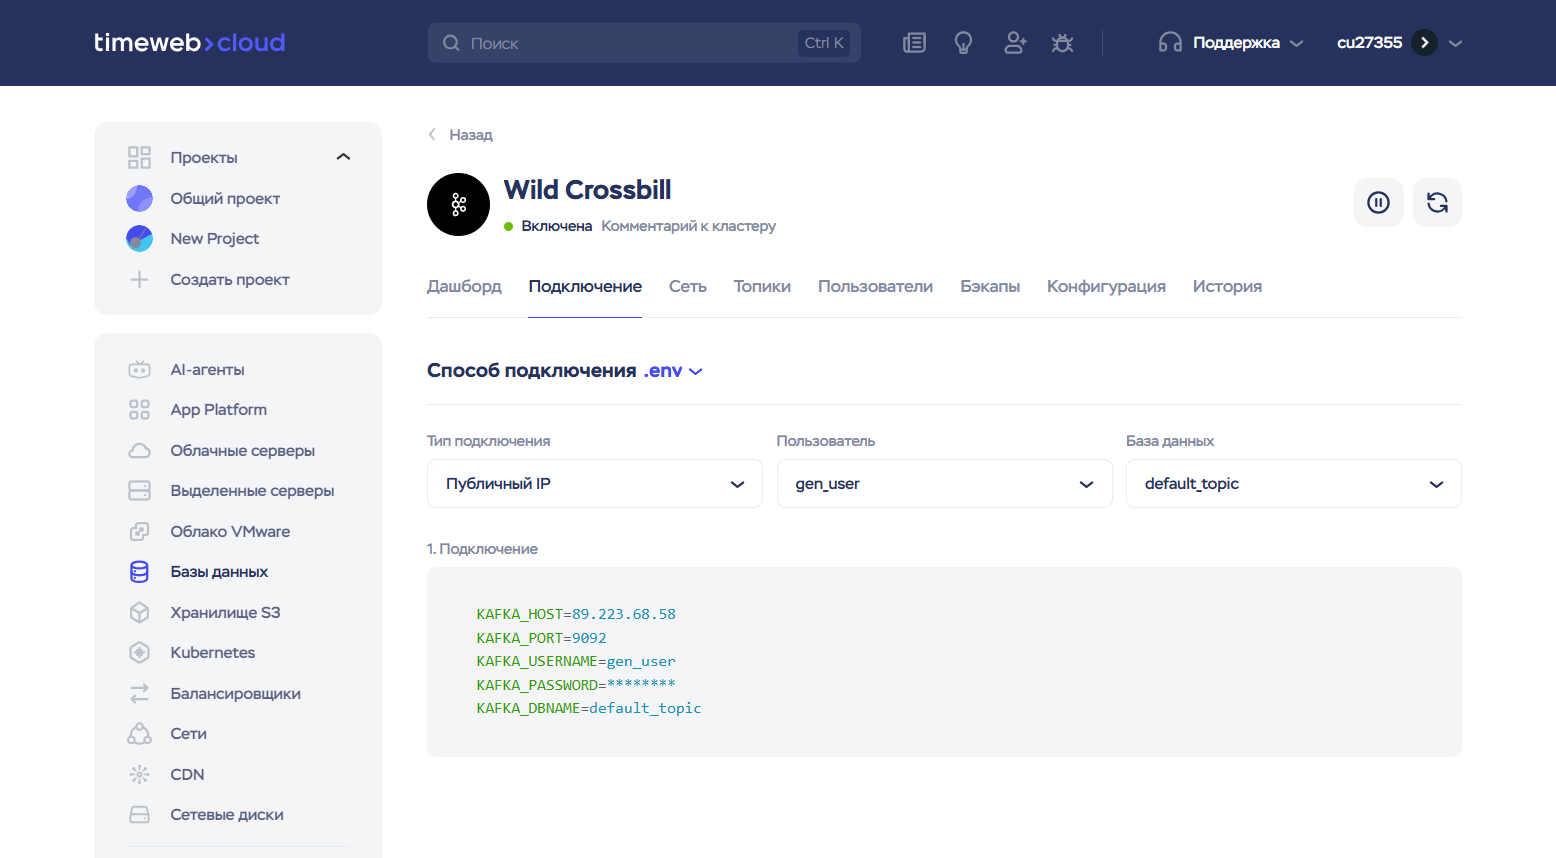1556x858 pixels.
Task: Click the refresh cluster icon button
Action: pyautogui.click(x=1437, y=203)
